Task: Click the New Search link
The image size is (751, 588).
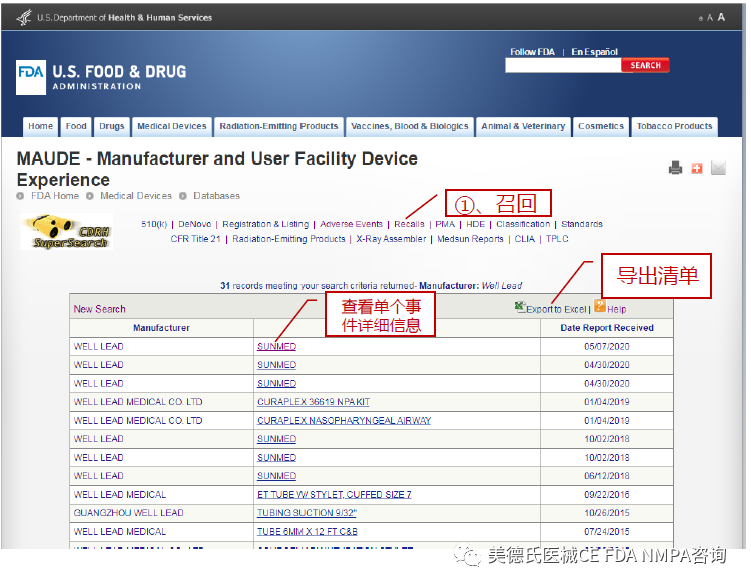Action: (x=100, y=309)
